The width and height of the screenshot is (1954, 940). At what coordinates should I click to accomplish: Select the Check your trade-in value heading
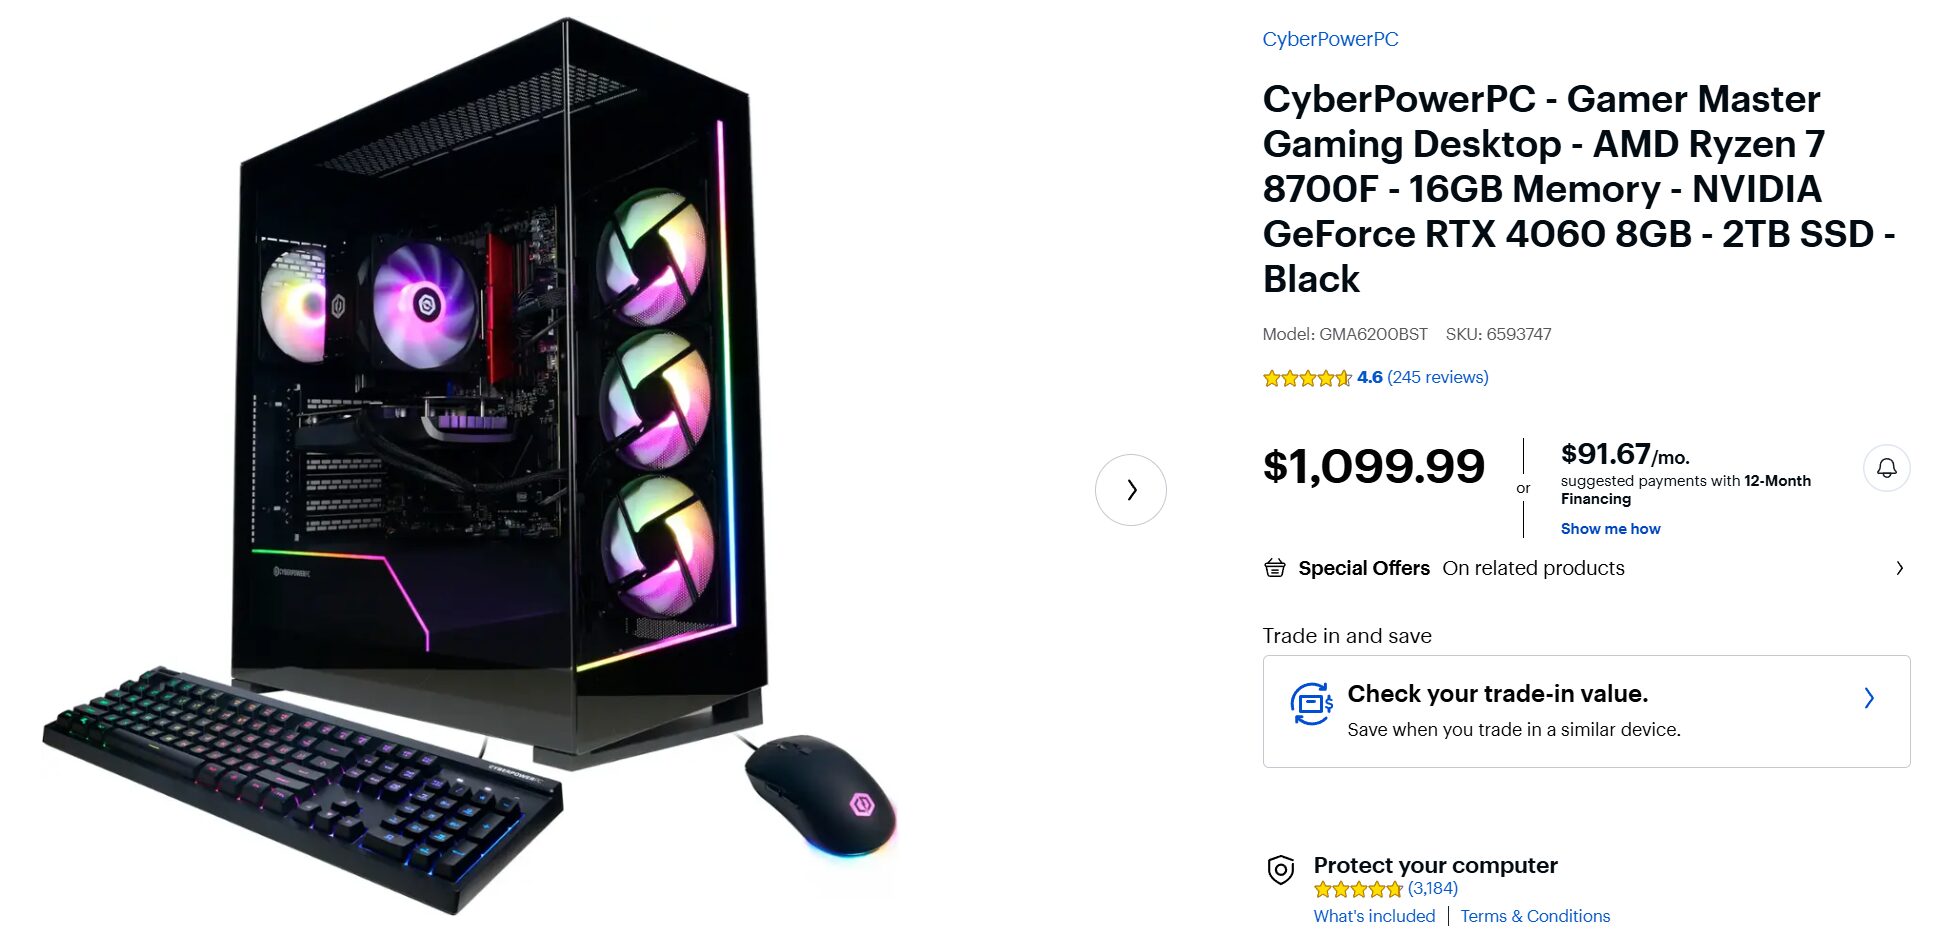(1497, 694)
